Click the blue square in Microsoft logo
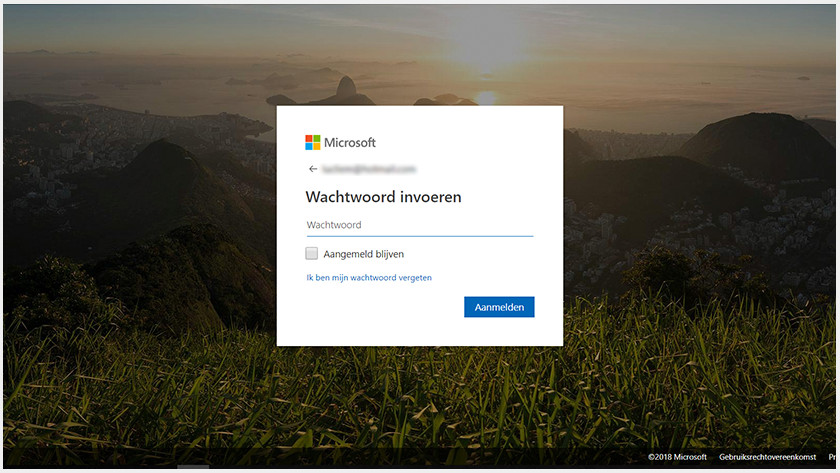This screenshot has height=473, width=840. pos(309,146)
